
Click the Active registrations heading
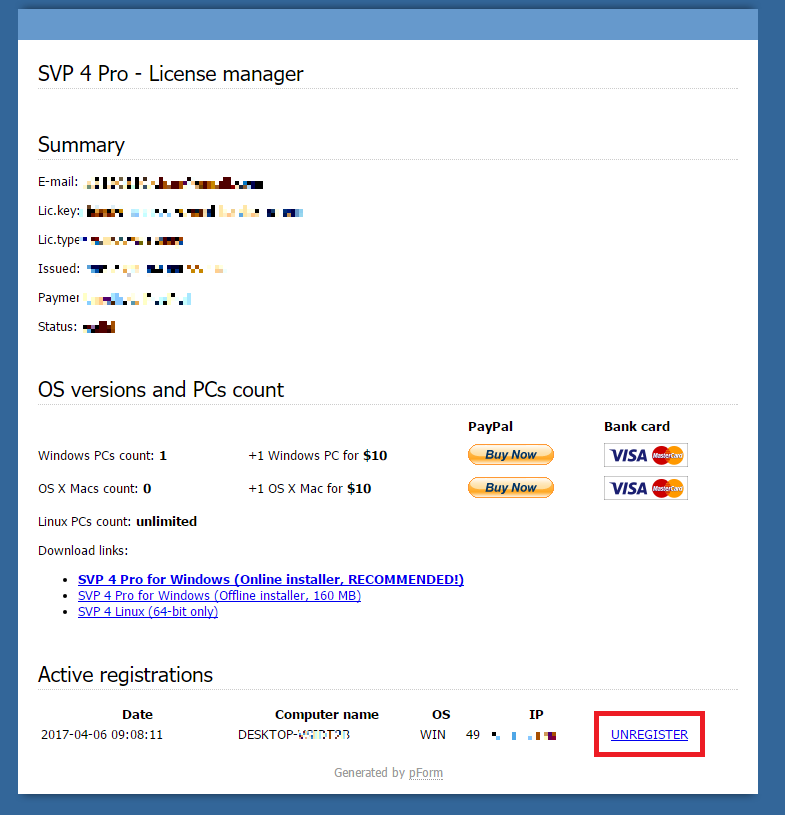pos(125,675)
